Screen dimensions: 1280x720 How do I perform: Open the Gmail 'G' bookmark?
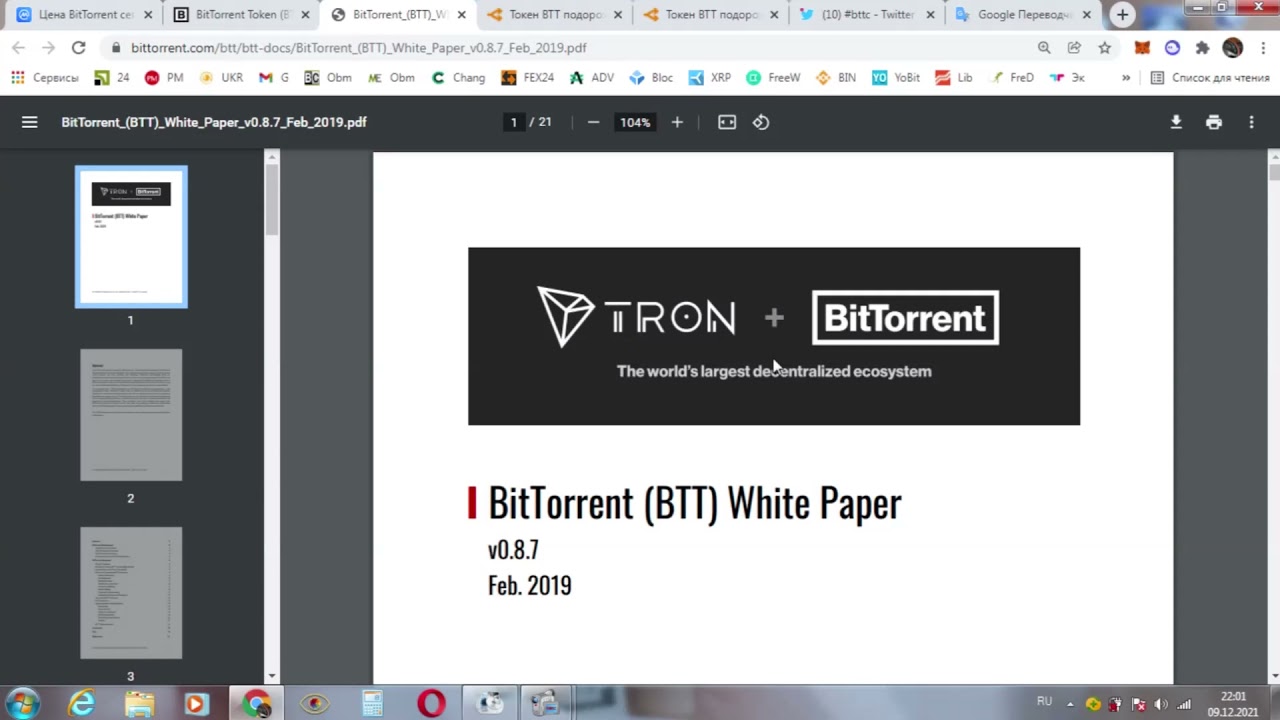pyautogui.click(x=274, y=77)
